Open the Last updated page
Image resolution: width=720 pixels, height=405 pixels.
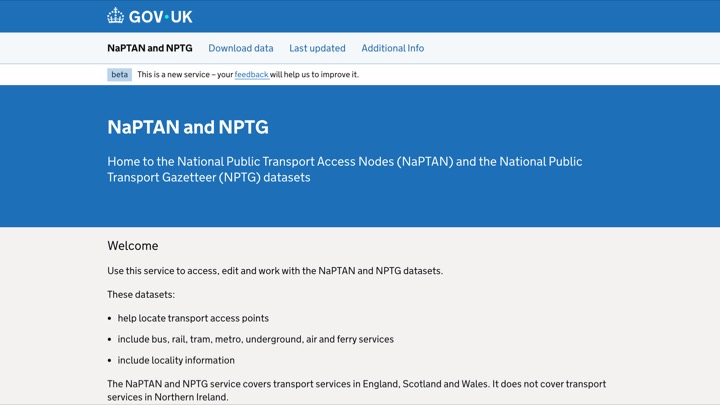click(317, 48)
